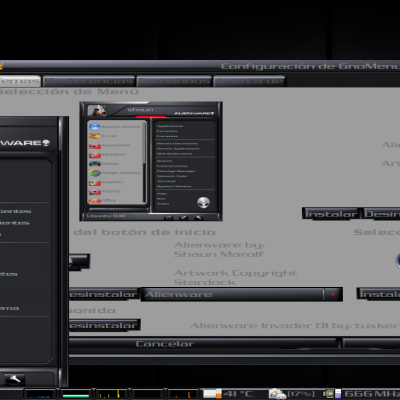
Task: Click the 'Artwork Copyright Stardock' text
Action: click(x=236, y=278)
